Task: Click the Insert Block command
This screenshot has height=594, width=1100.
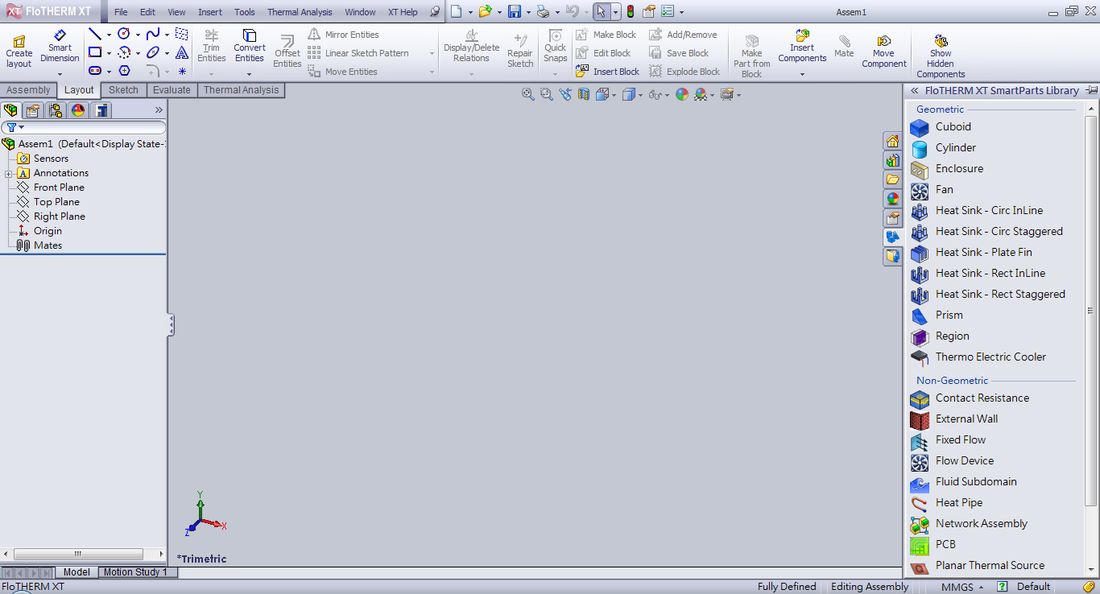Action: (x=608, y=72)
